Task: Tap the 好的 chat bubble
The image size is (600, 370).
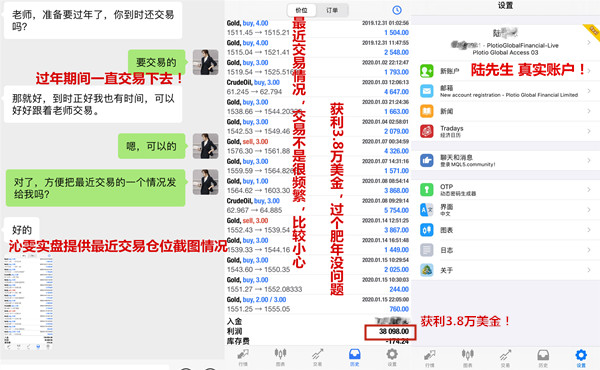Action: [22, 230]
